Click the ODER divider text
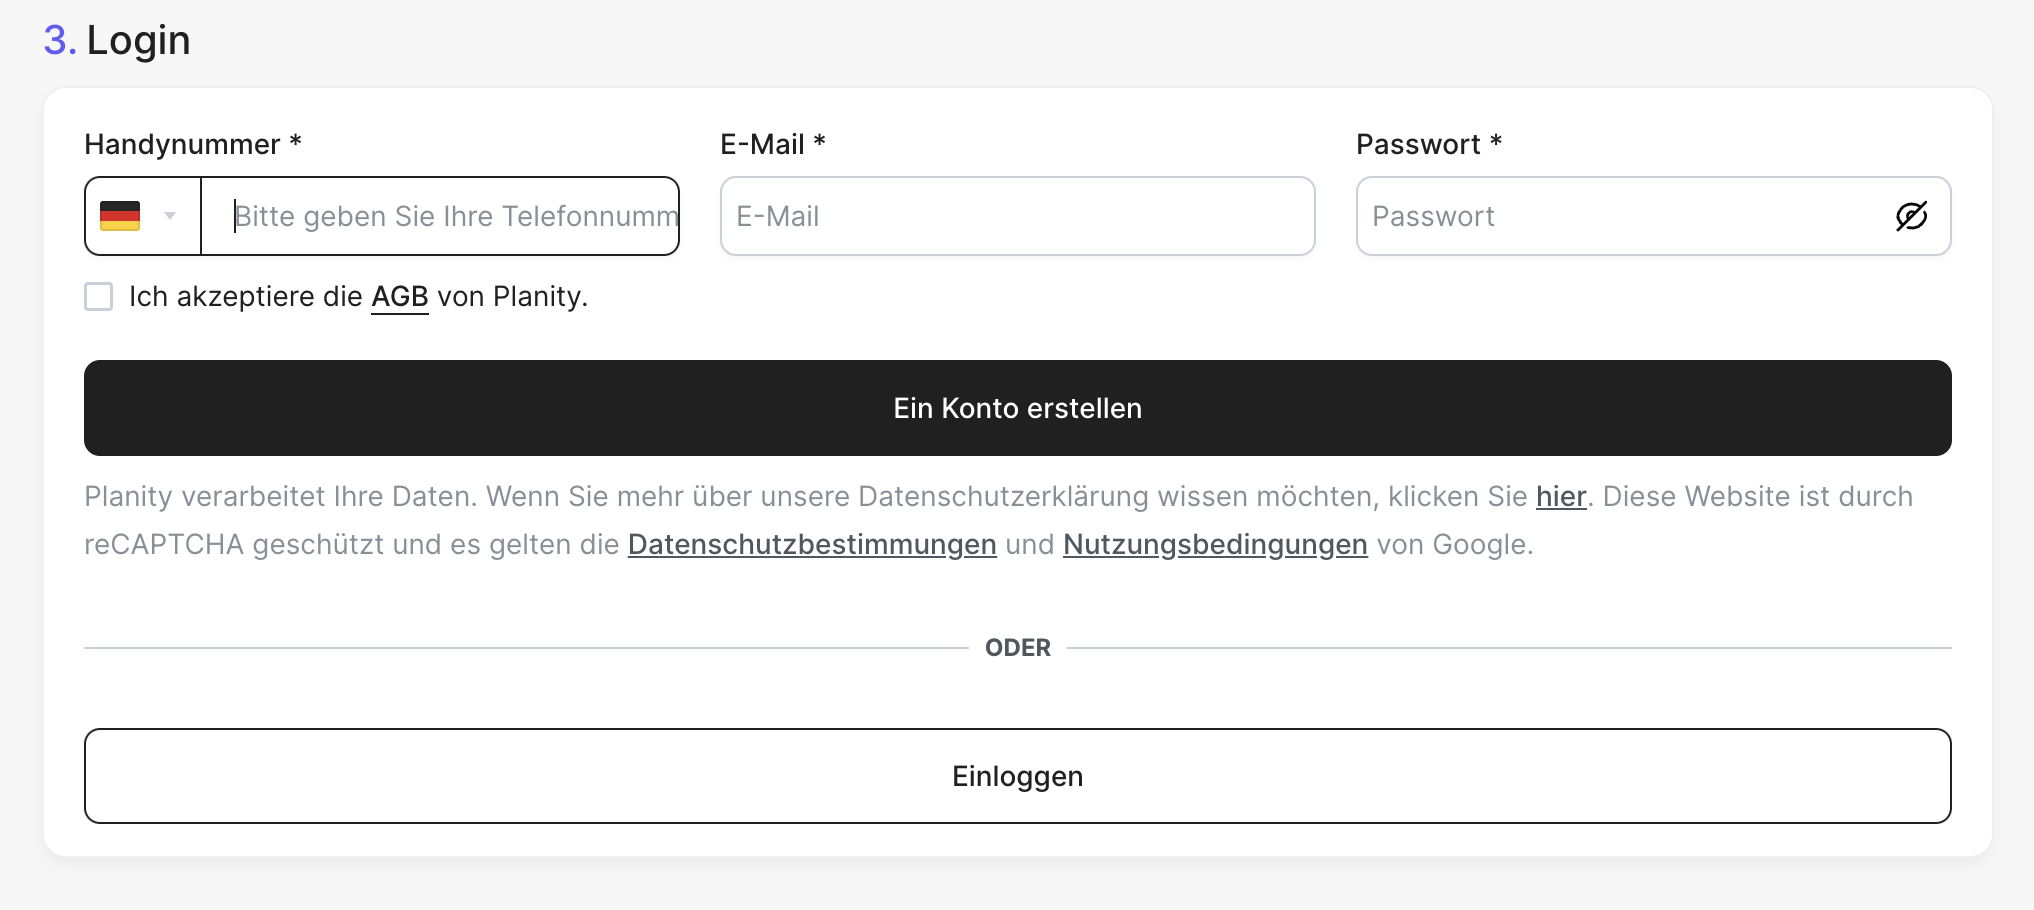 (1017, 648)
